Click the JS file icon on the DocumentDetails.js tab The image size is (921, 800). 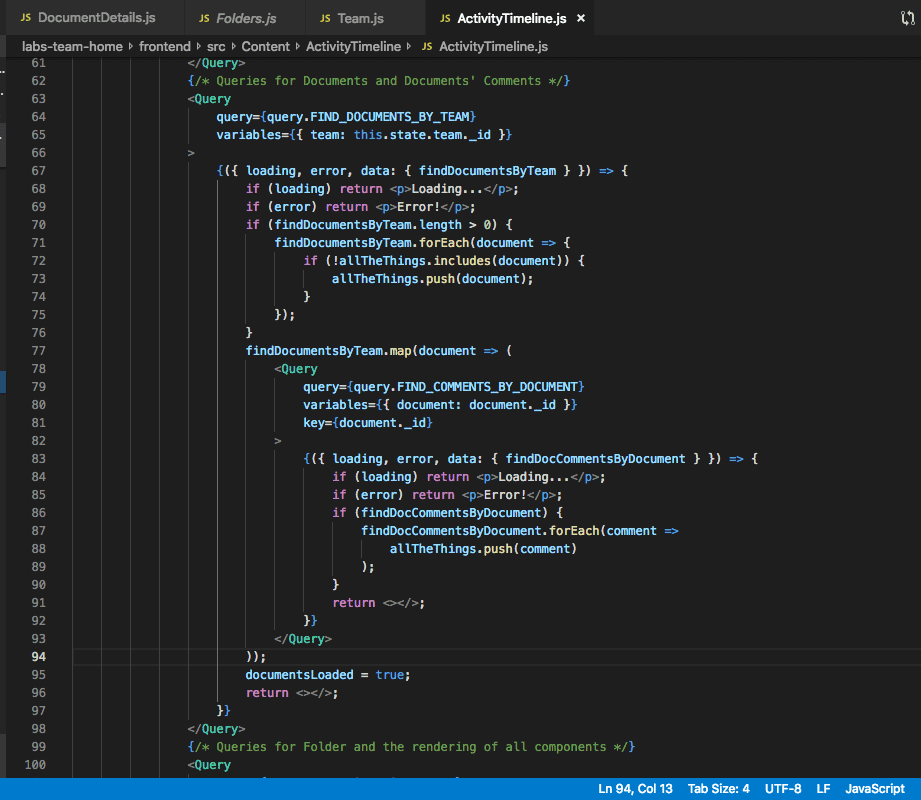pyautogui.click(x=27, y=19)
